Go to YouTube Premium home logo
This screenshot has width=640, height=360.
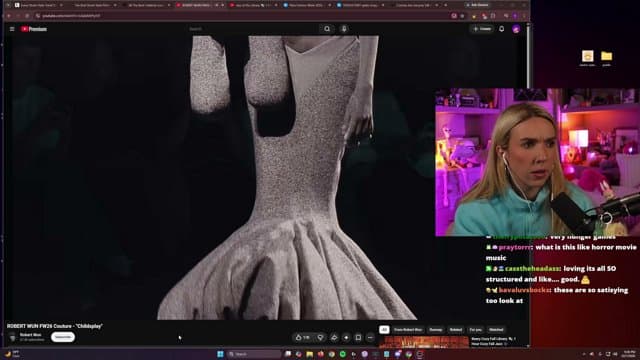(x=34, y=29)
